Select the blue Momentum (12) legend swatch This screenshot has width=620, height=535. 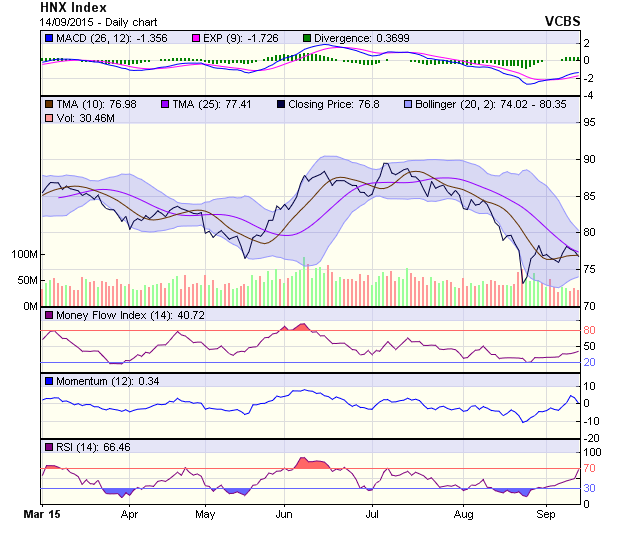pyautogui.click(x=48, y=381)
